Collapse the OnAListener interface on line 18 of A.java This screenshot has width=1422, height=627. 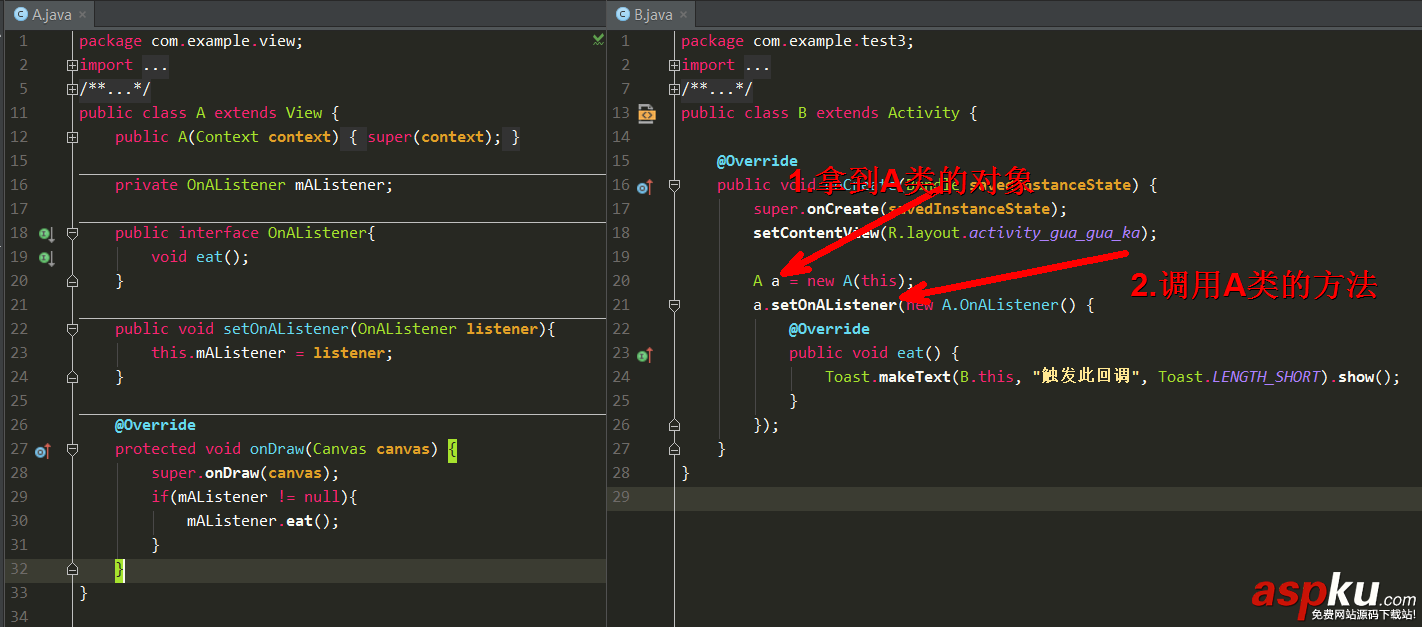(72, 233)
